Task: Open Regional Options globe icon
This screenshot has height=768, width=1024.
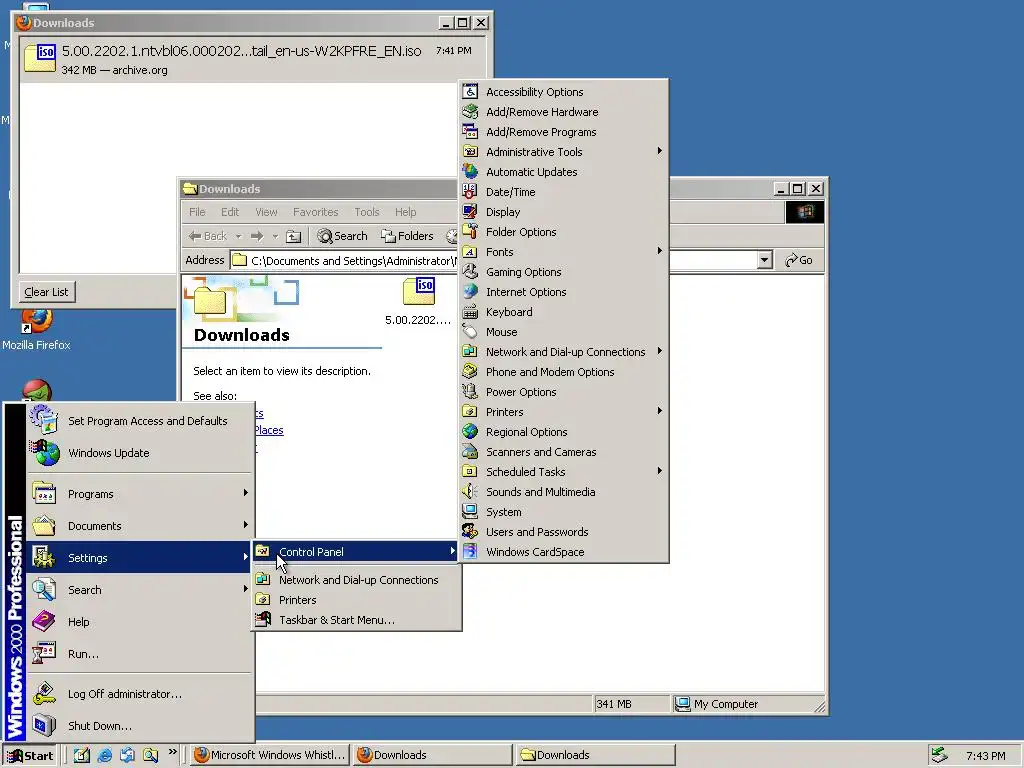Action: (470, 432)
